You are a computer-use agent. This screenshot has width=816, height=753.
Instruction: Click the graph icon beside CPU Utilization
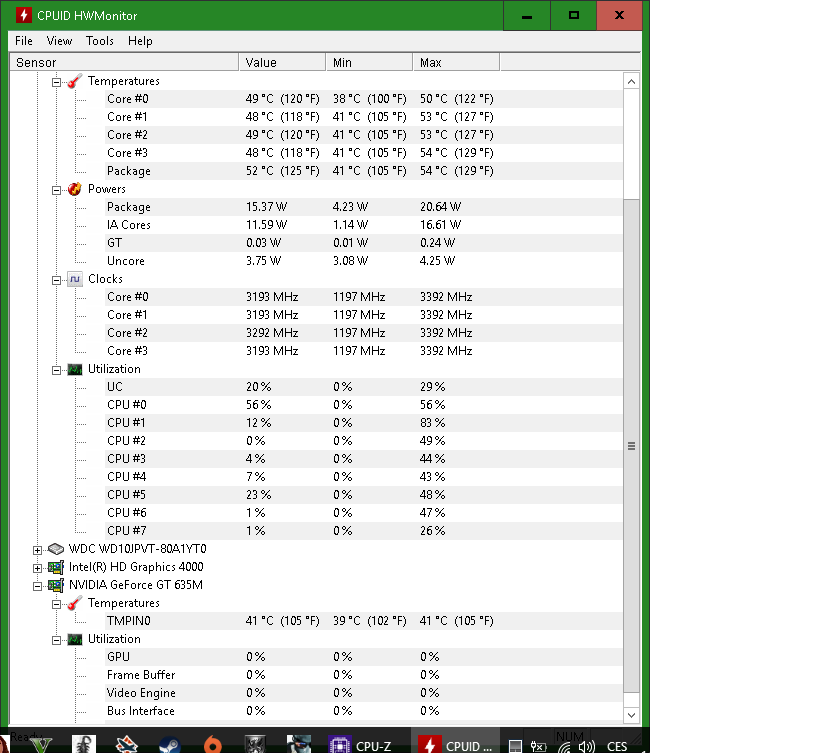tap(75, 369)
